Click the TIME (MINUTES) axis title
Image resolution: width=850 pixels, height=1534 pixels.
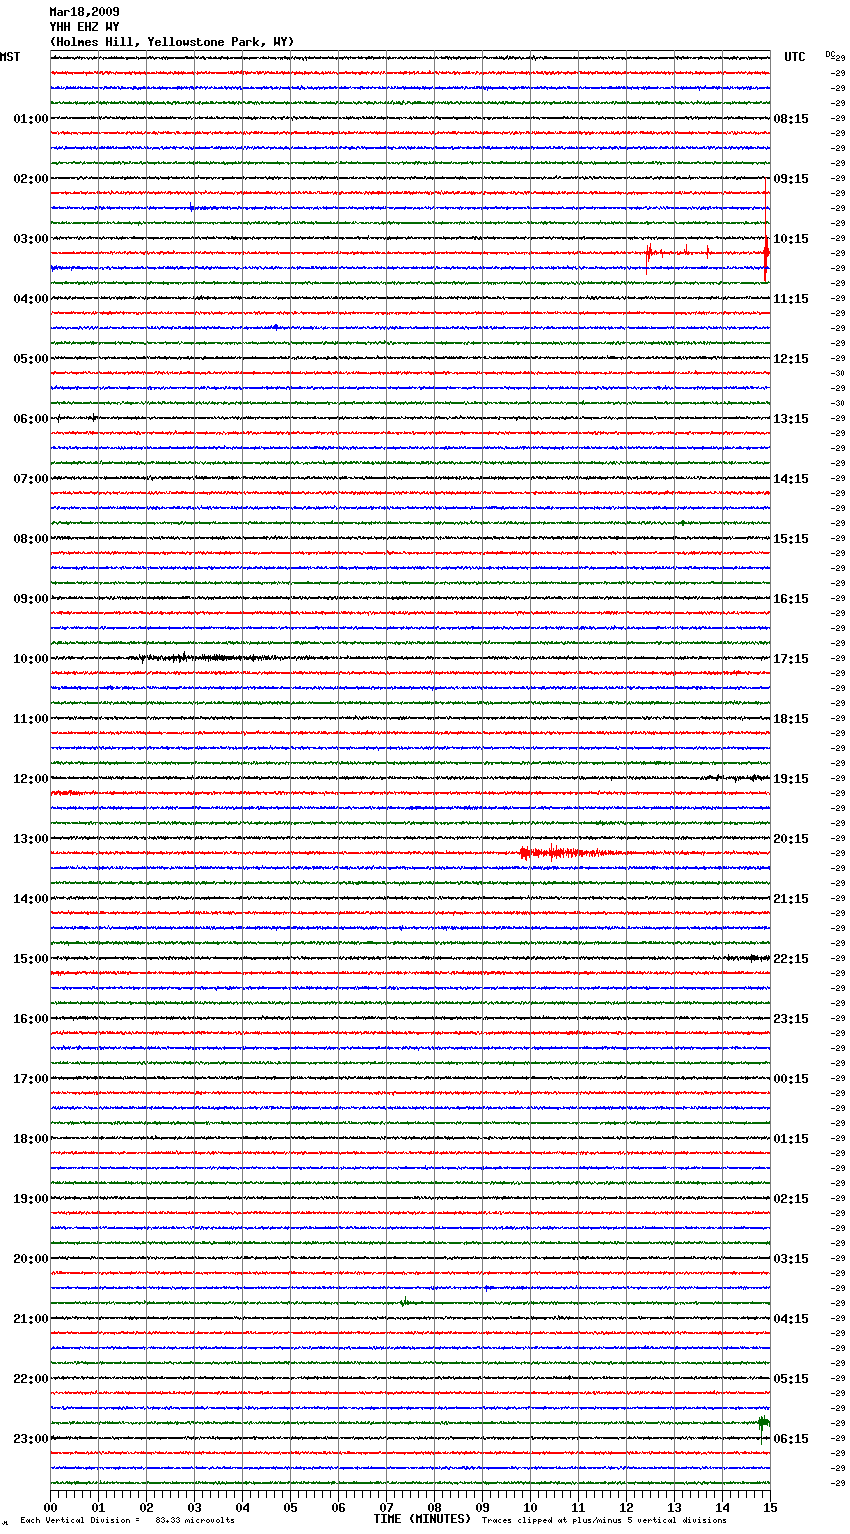click(x=422, y=1519)
